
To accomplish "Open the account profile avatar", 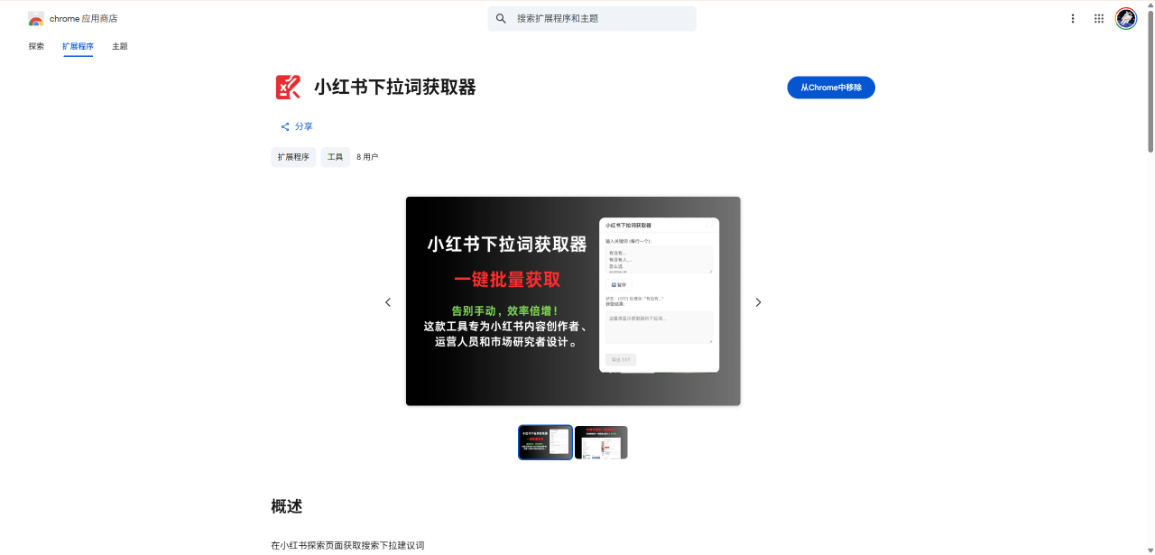I will (1126, 18).
